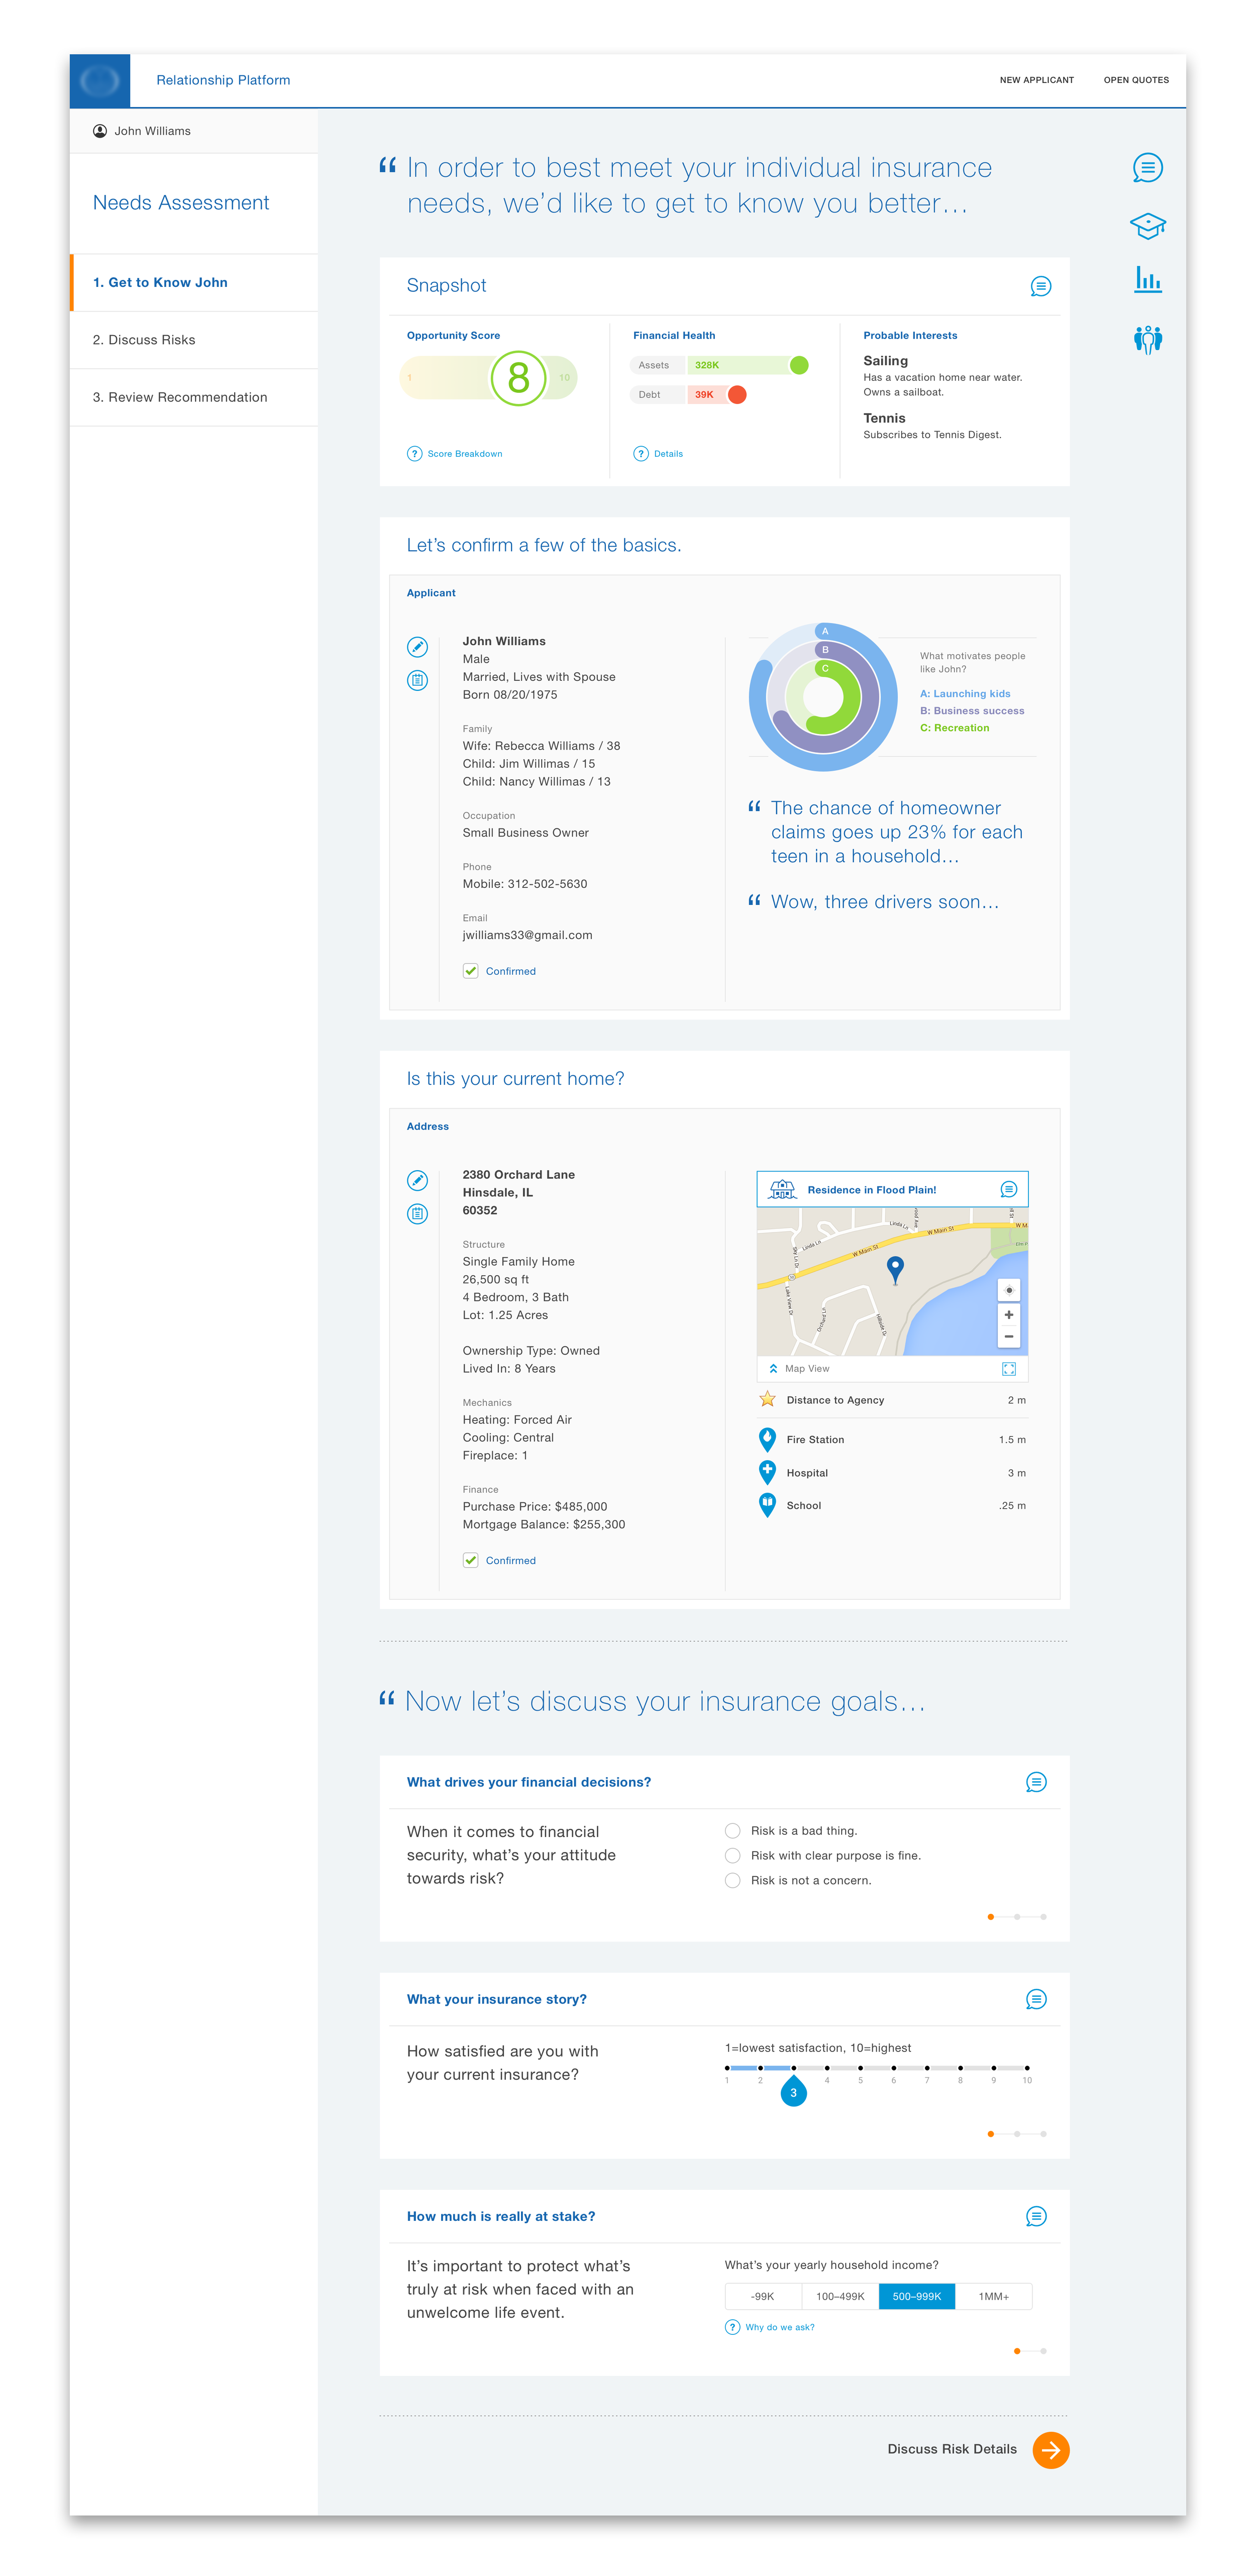
Task: Click the Financial Health Details help icon
Action: click(x=641, y=454)
